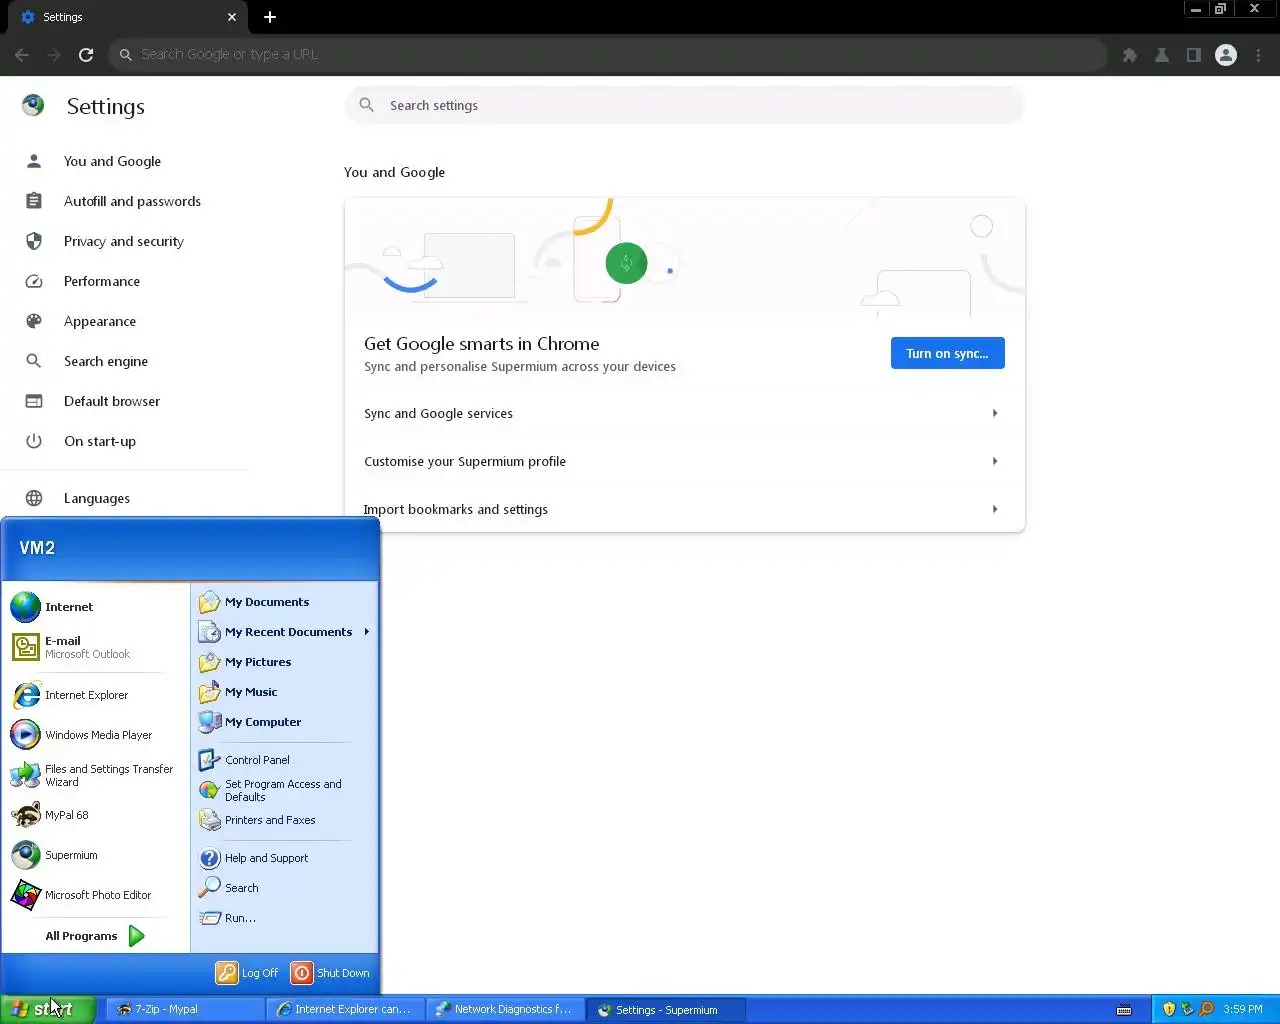
Task: Click the address bar
Action: (608, 55)
